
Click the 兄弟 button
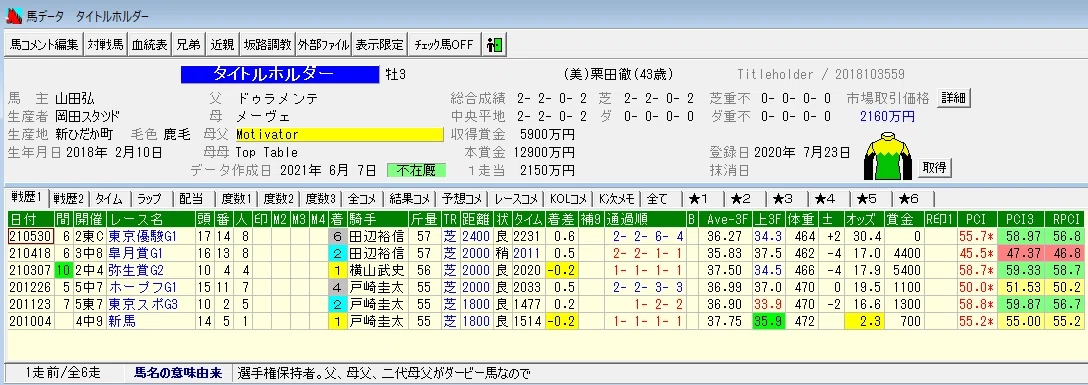pos(188,44)
